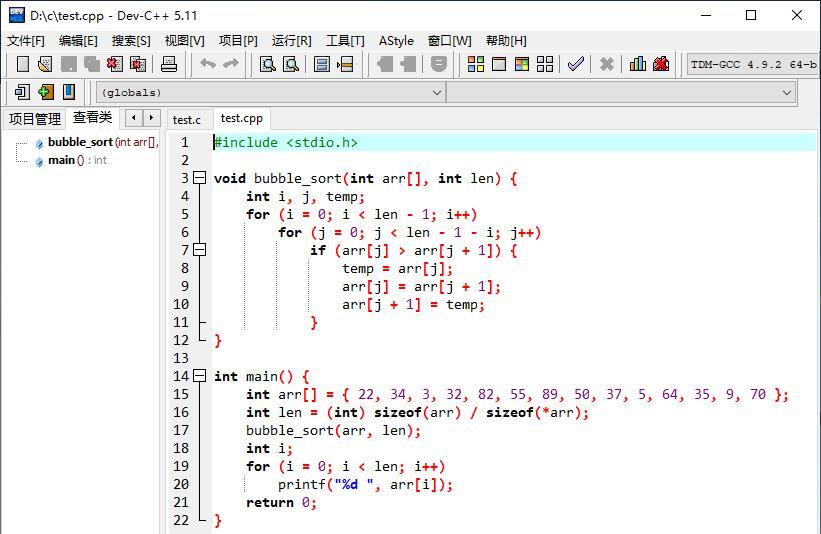Click the Open file icon

(46, 64)
